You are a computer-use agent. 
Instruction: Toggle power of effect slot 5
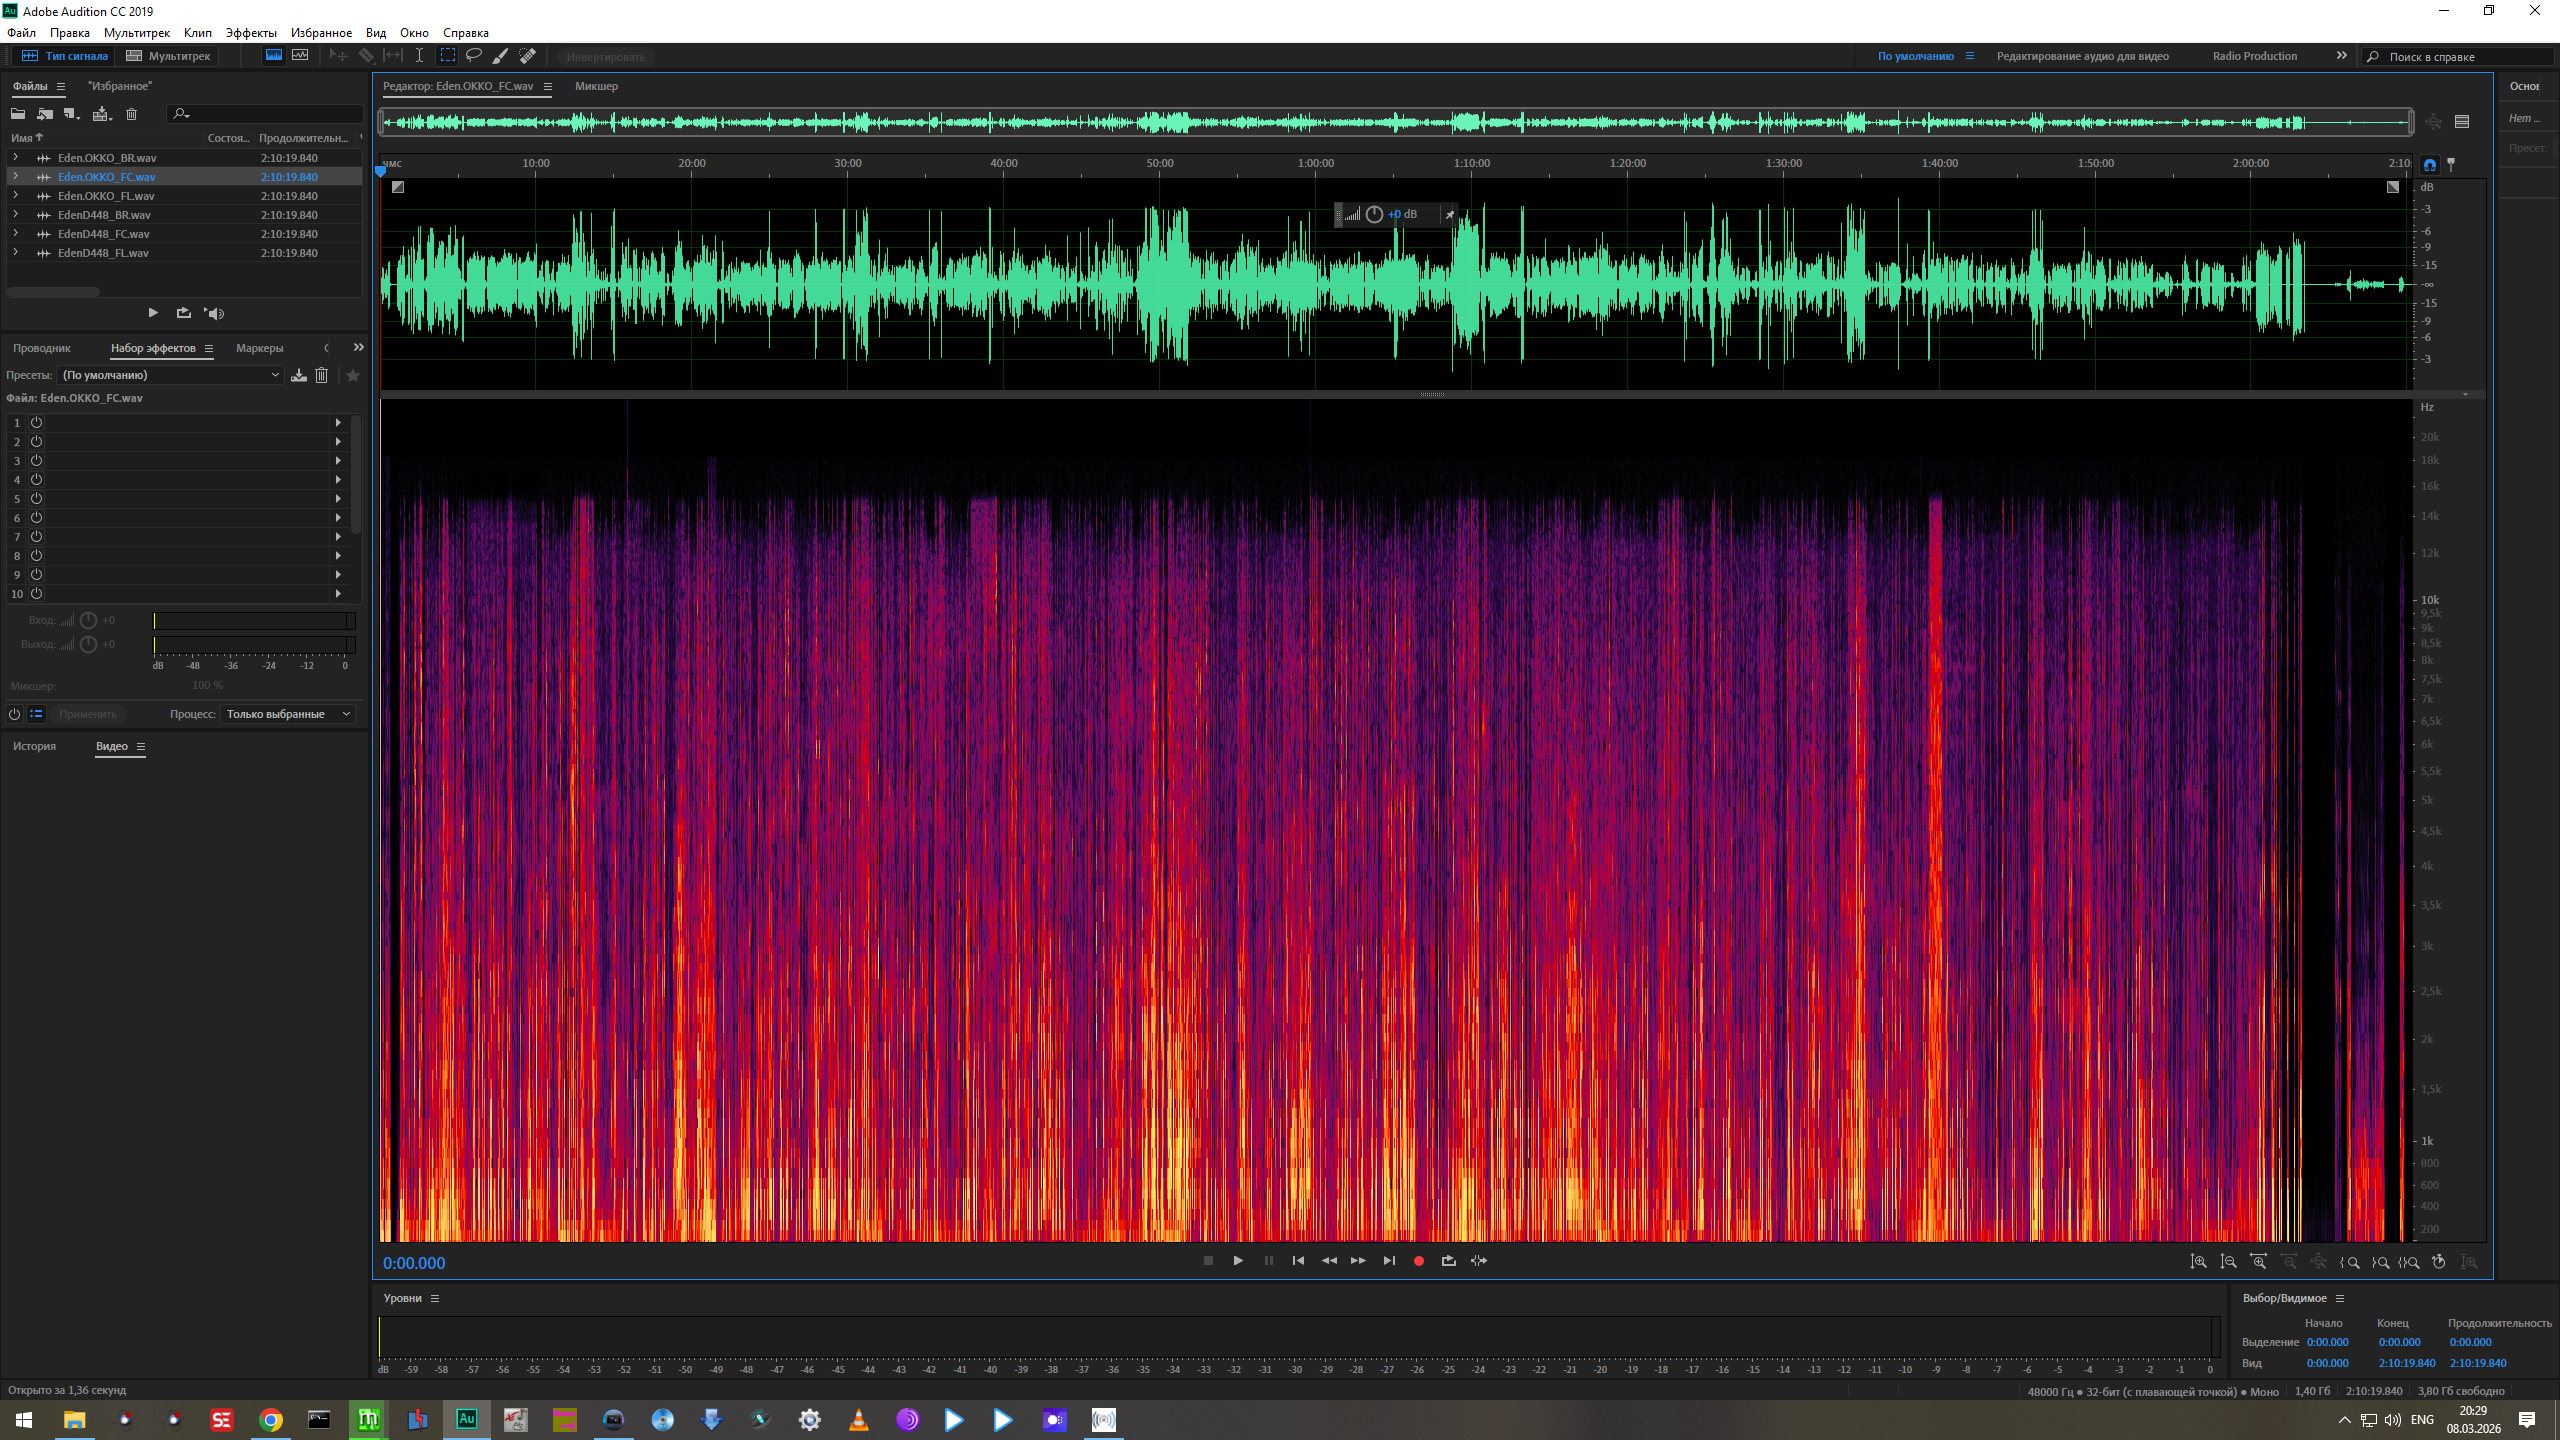point(36,499)
